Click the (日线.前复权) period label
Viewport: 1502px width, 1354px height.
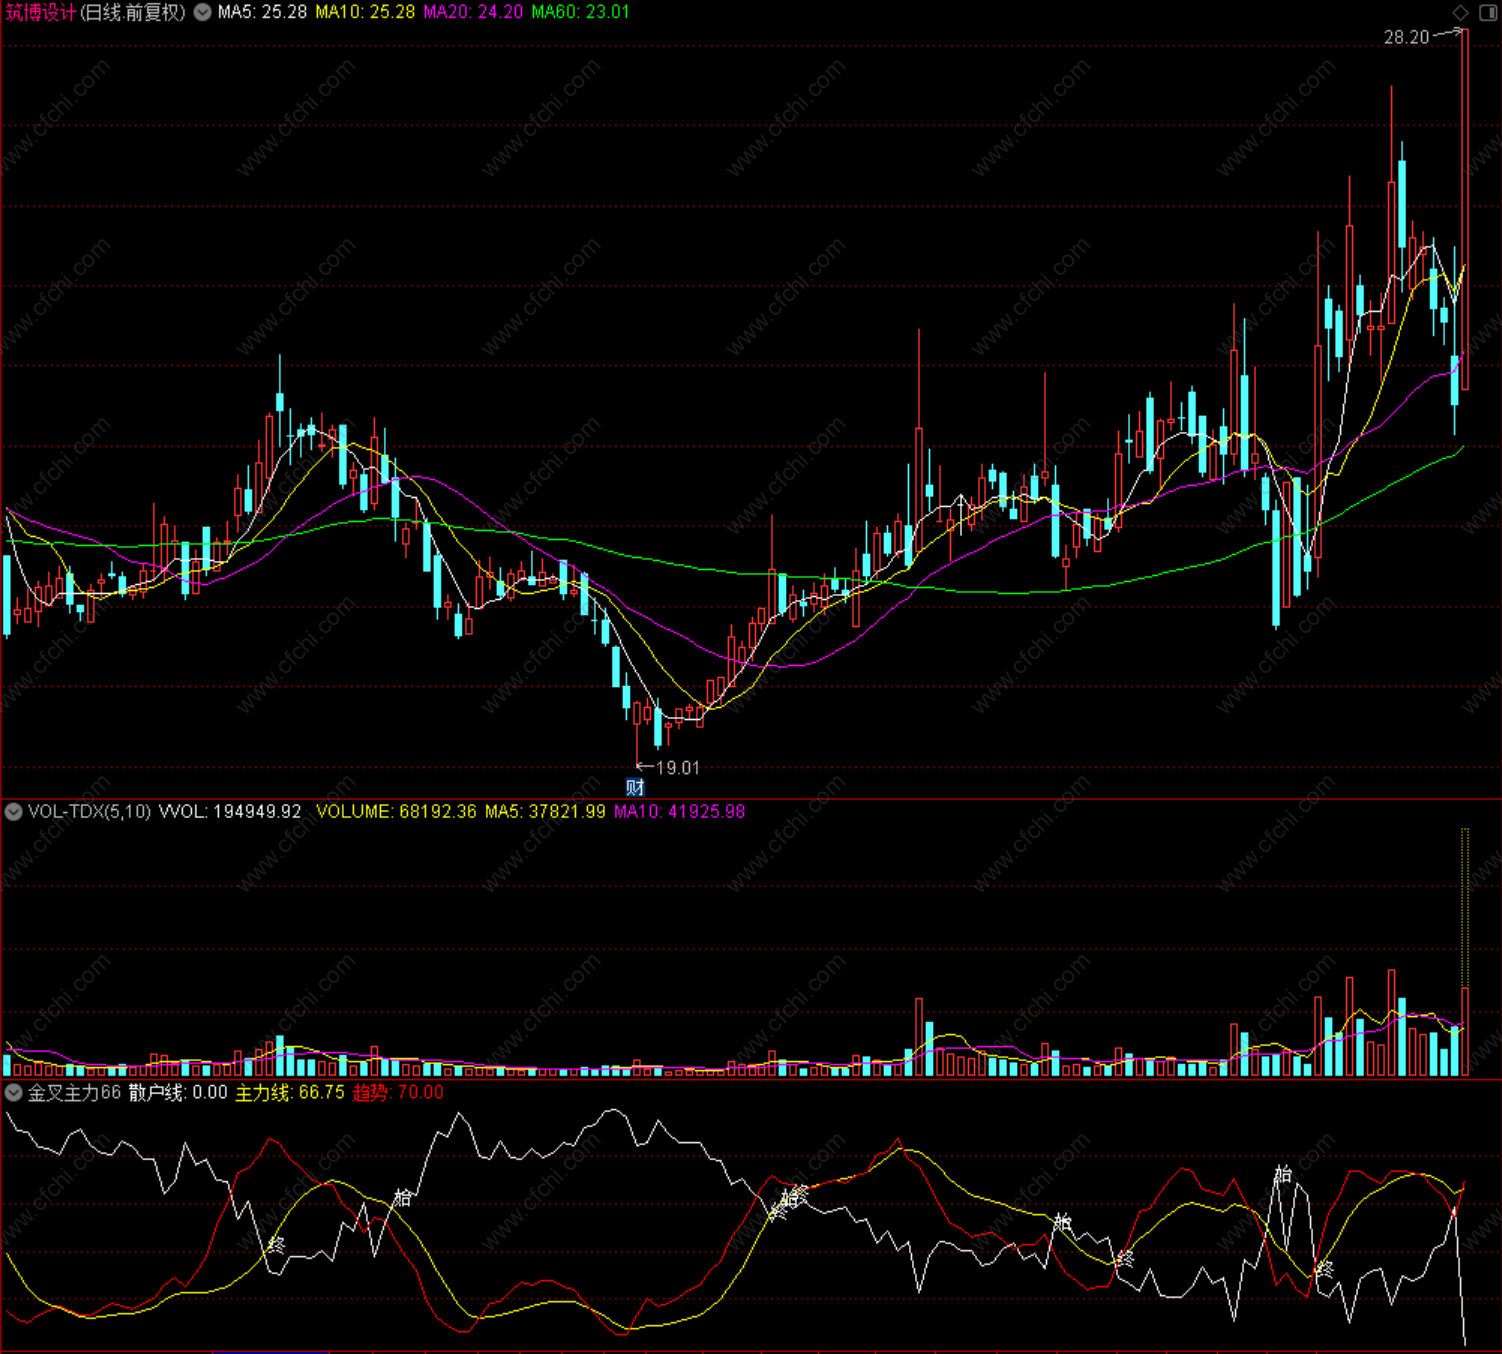pyautogui.click(x=134, y=12)
